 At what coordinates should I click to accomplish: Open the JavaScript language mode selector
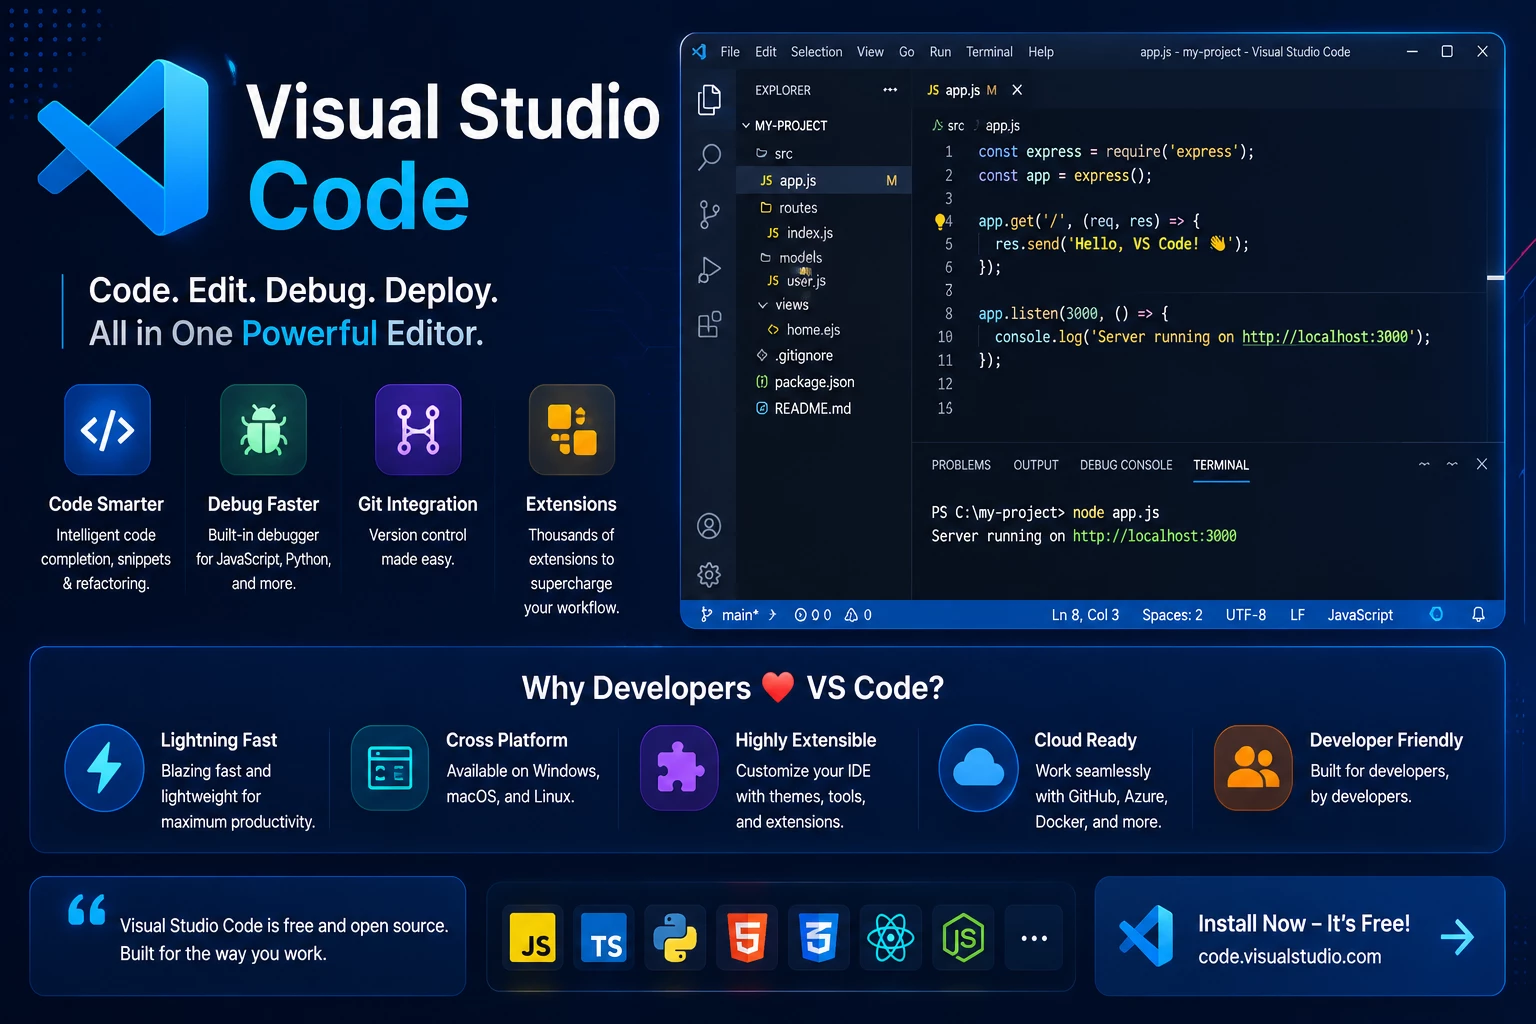[x=1360, y=615]
